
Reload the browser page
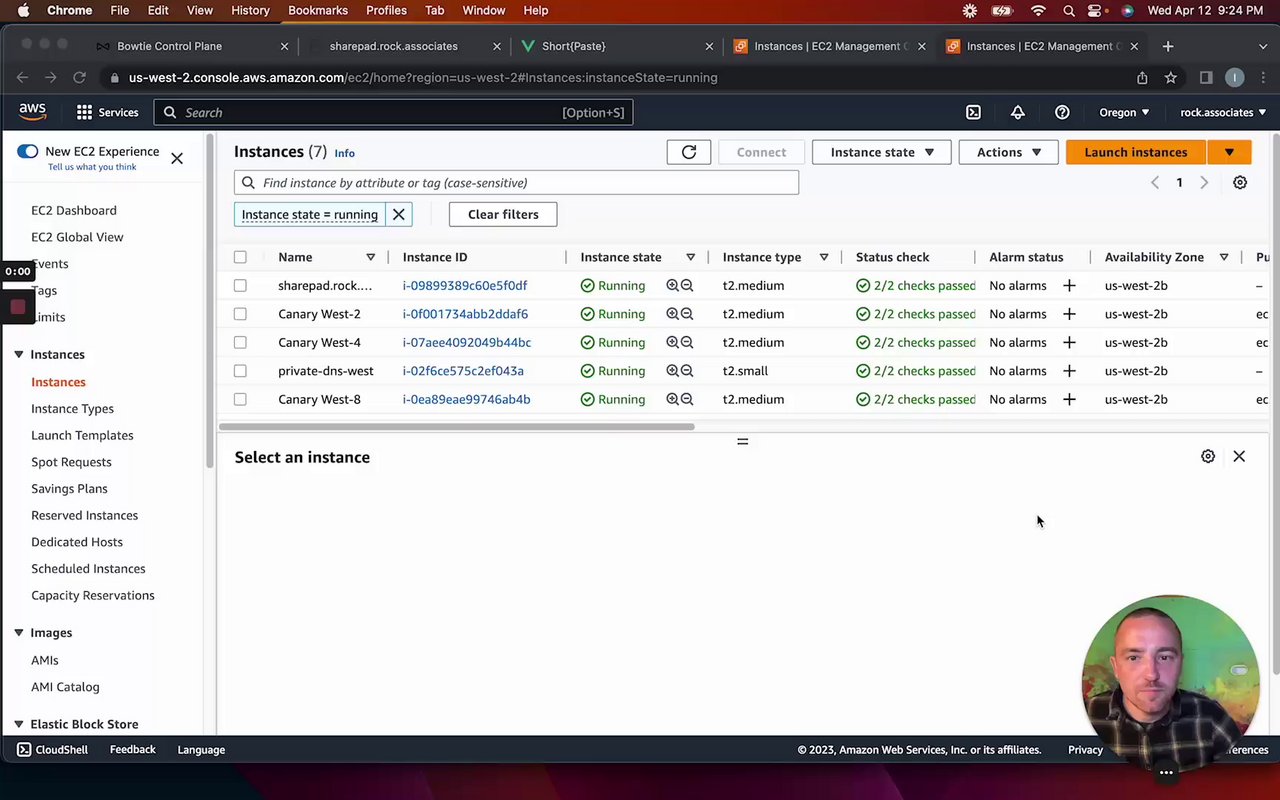pyautogui.click(x=80, y=77)
